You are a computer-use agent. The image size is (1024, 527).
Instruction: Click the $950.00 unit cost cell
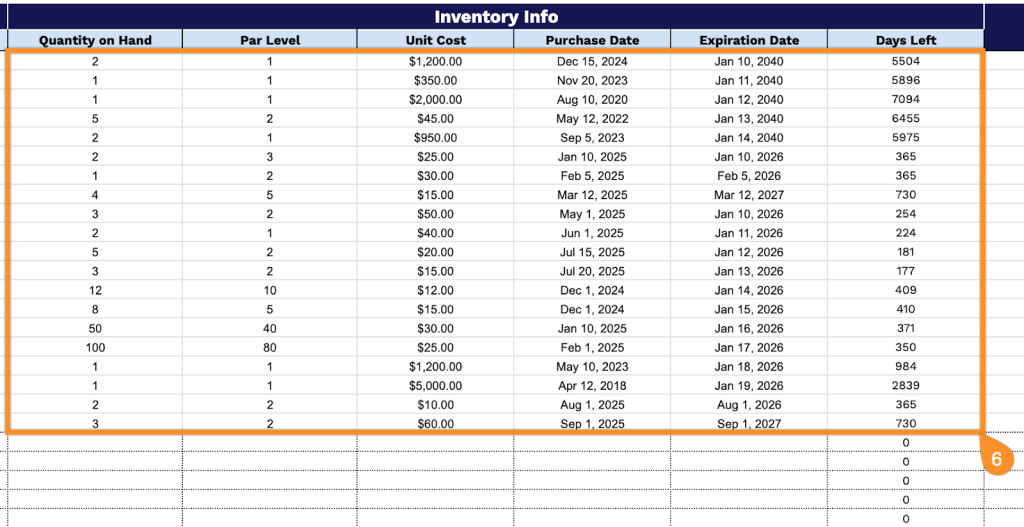pyautogui.click(x=435, y=138)
